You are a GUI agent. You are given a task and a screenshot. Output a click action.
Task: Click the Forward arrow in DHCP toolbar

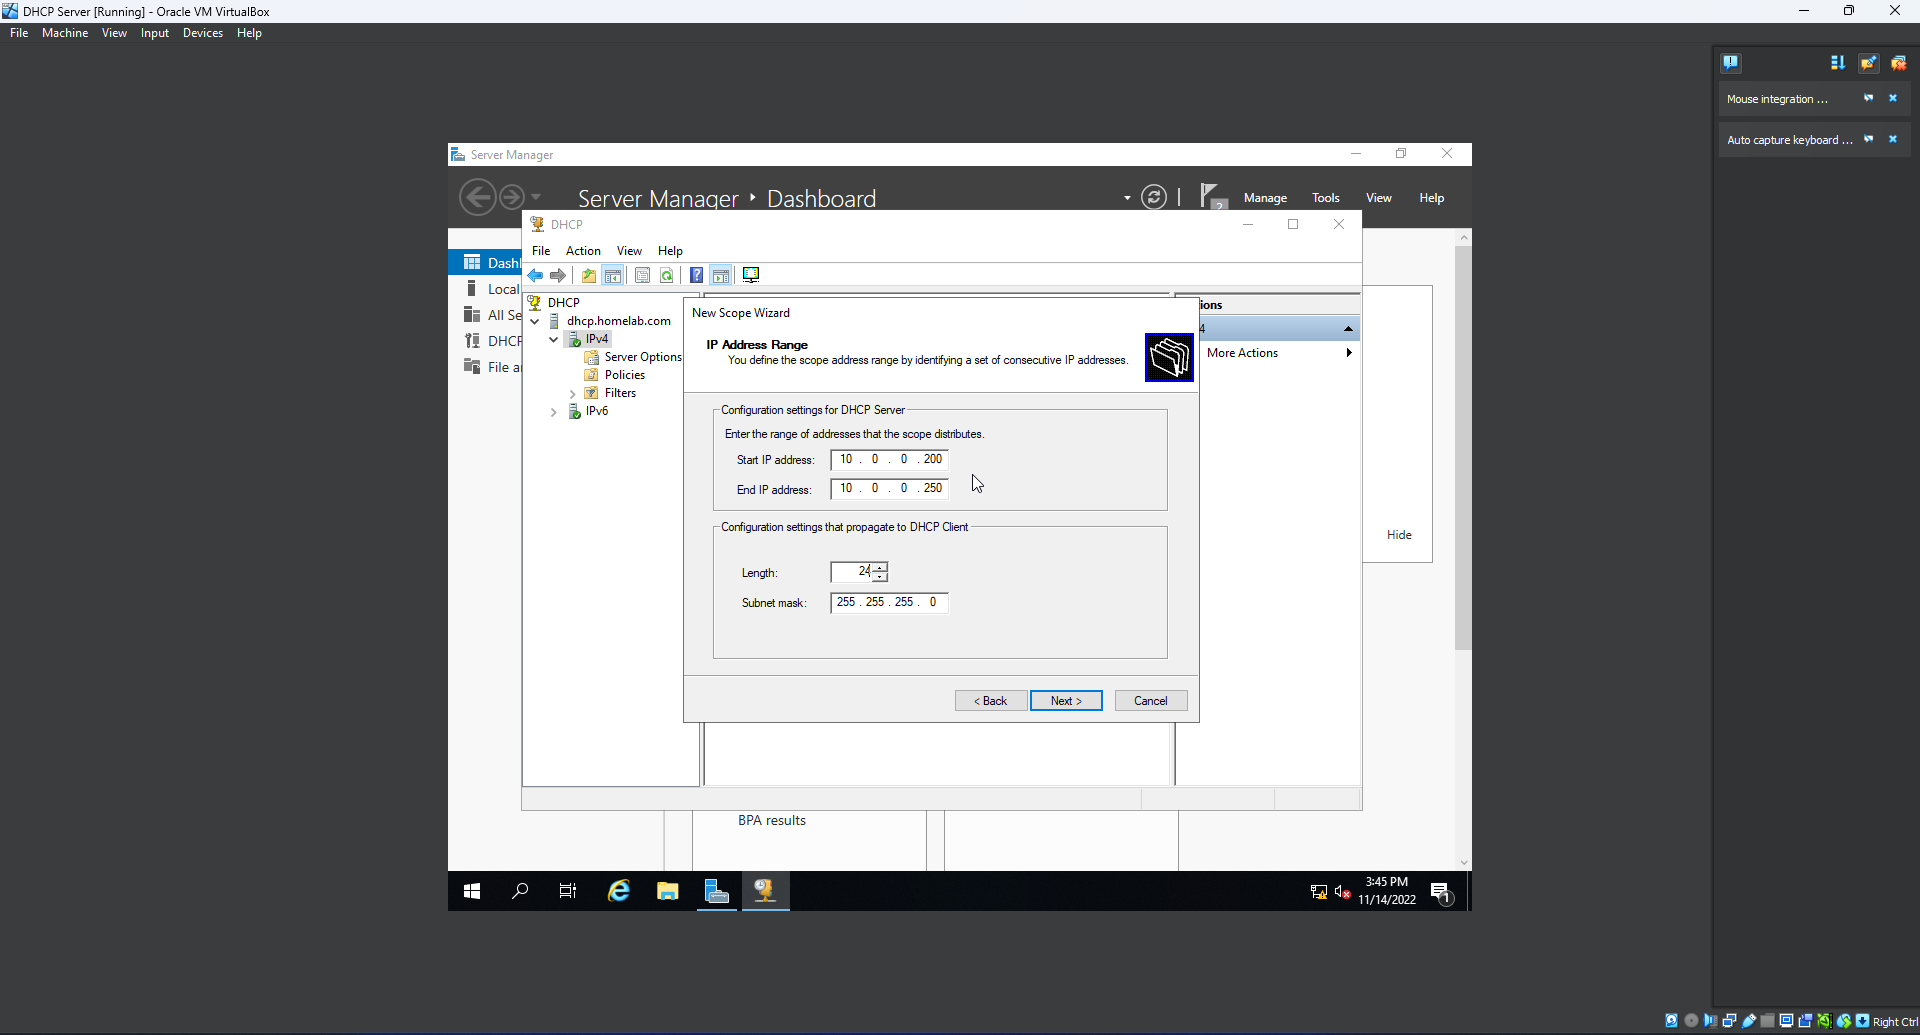tap(558, 276)
